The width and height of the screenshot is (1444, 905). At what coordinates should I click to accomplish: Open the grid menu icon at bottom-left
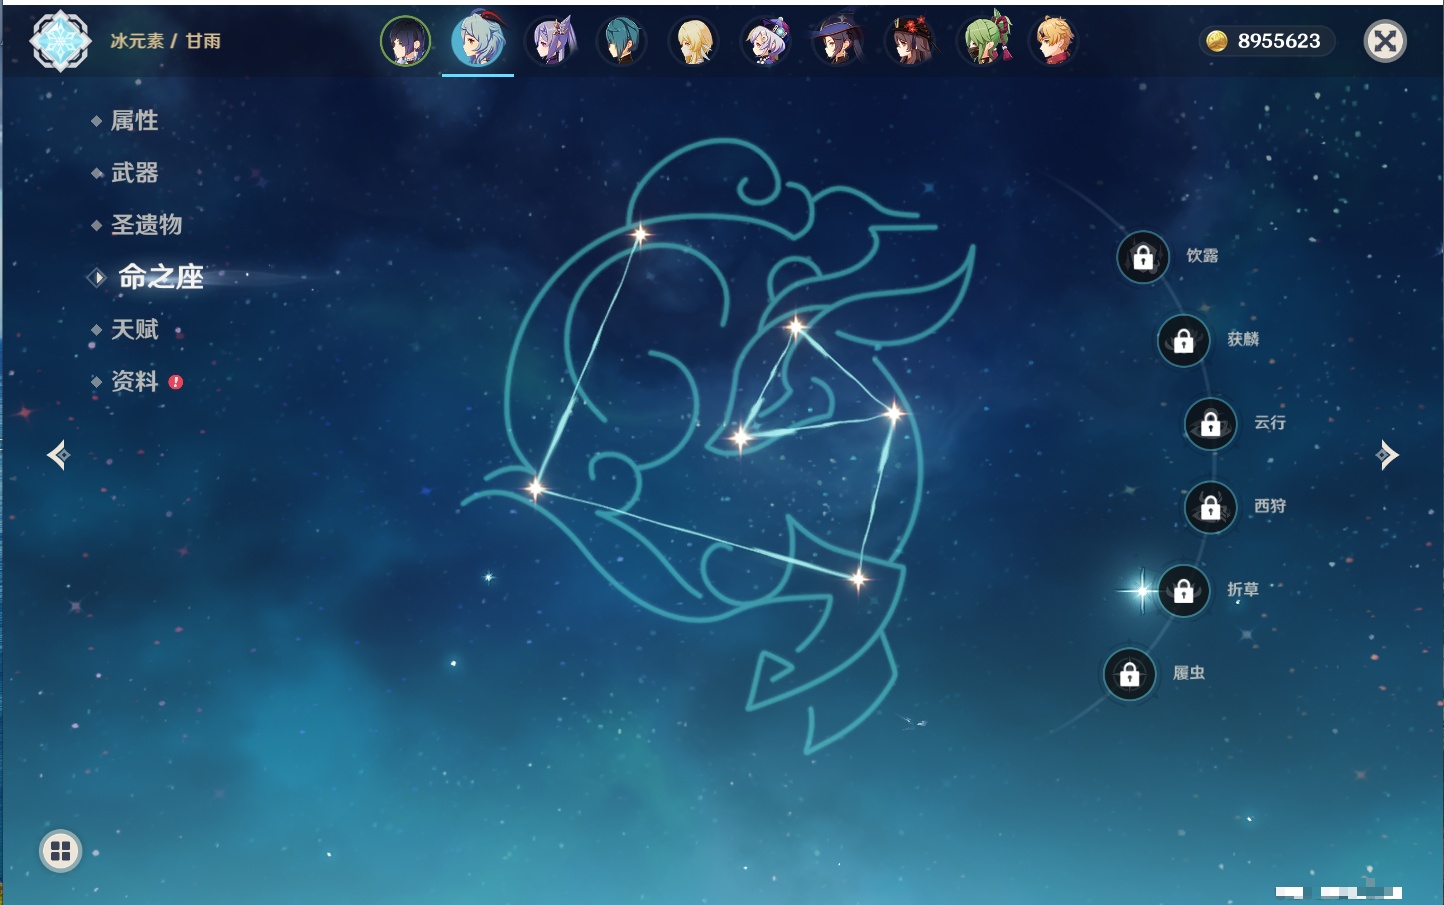click(x=60, y=851)
